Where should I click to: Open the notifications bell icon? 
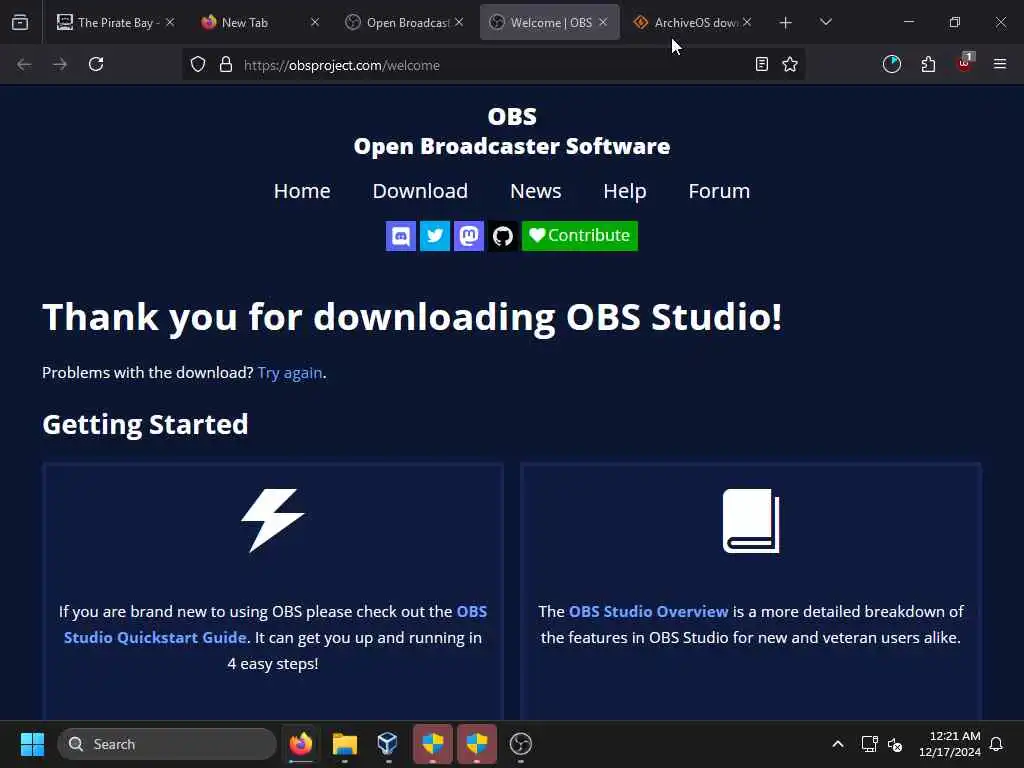coord(996,744)
